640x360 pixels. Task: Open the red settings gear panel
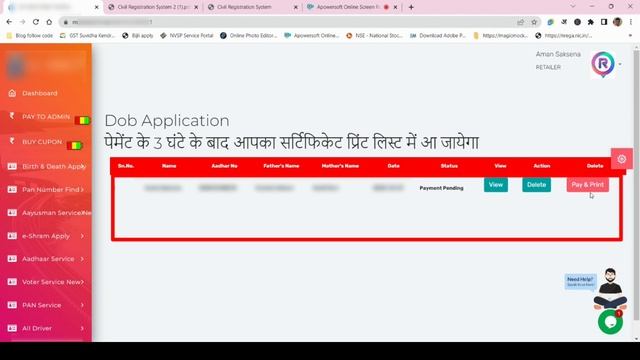click(x=622, y=159)
